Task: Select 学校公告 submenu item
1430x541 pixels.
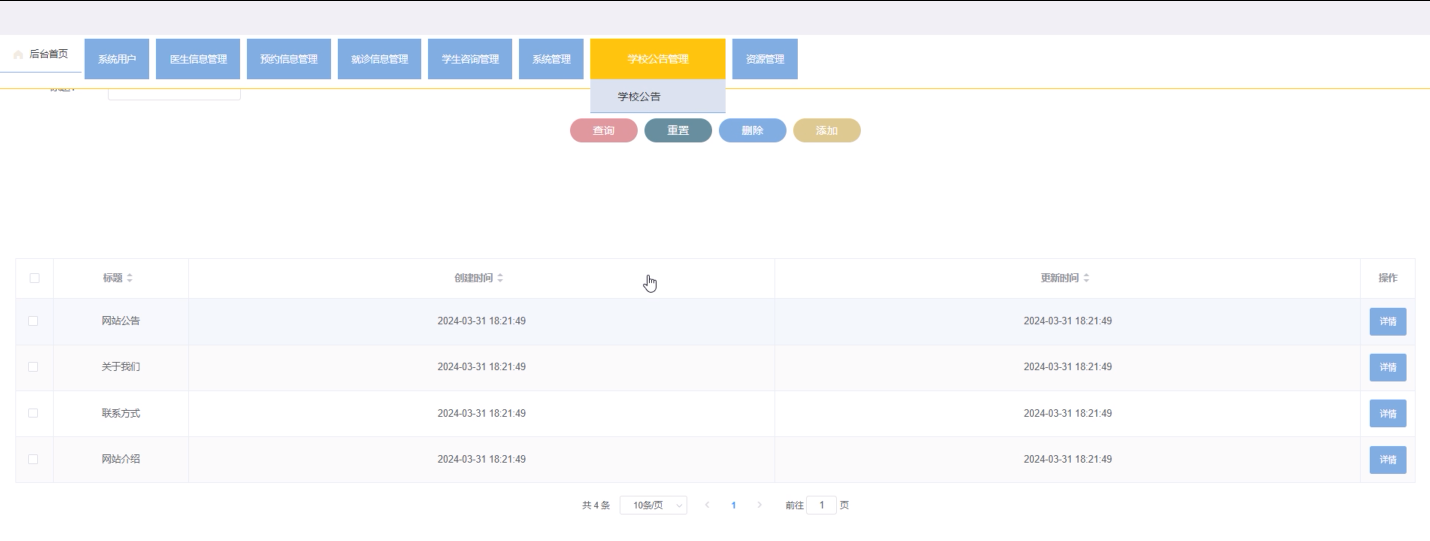Action: pyautogui.click(x=658, y=97)
